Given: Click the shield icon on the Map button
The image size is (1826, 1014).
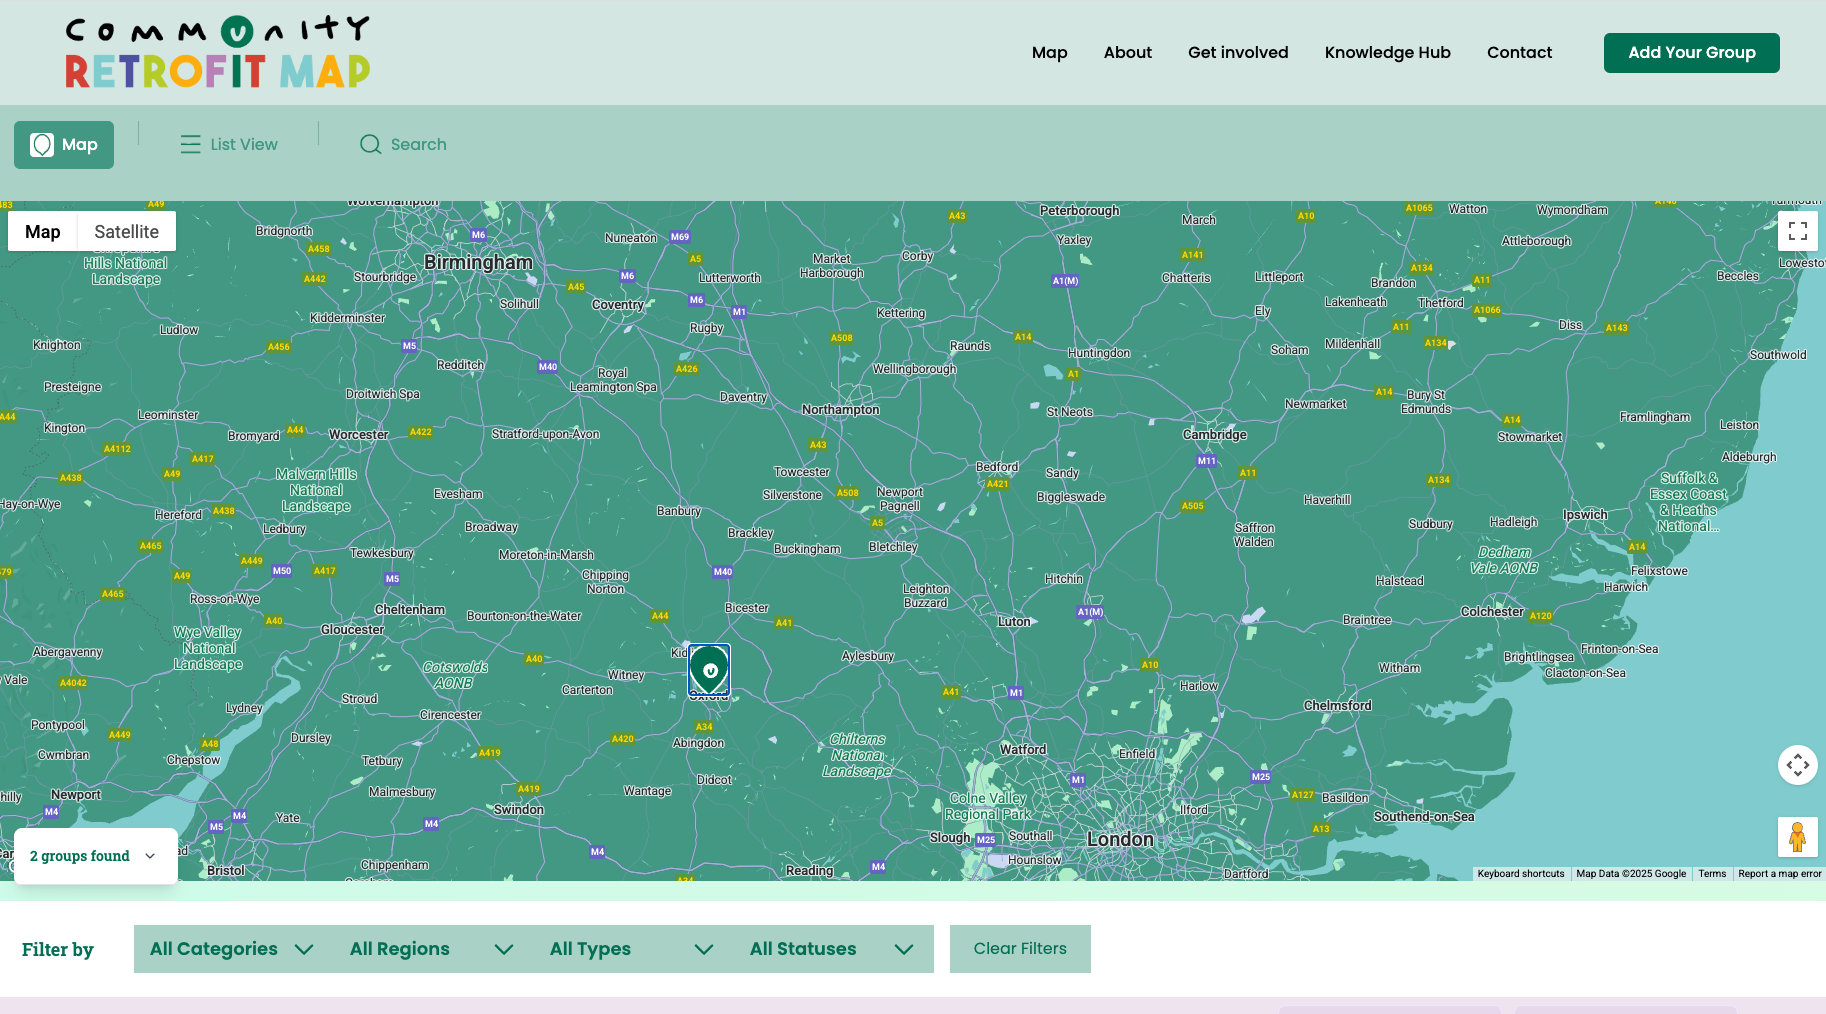Looking at the screenshot, I should pos(40,144).
